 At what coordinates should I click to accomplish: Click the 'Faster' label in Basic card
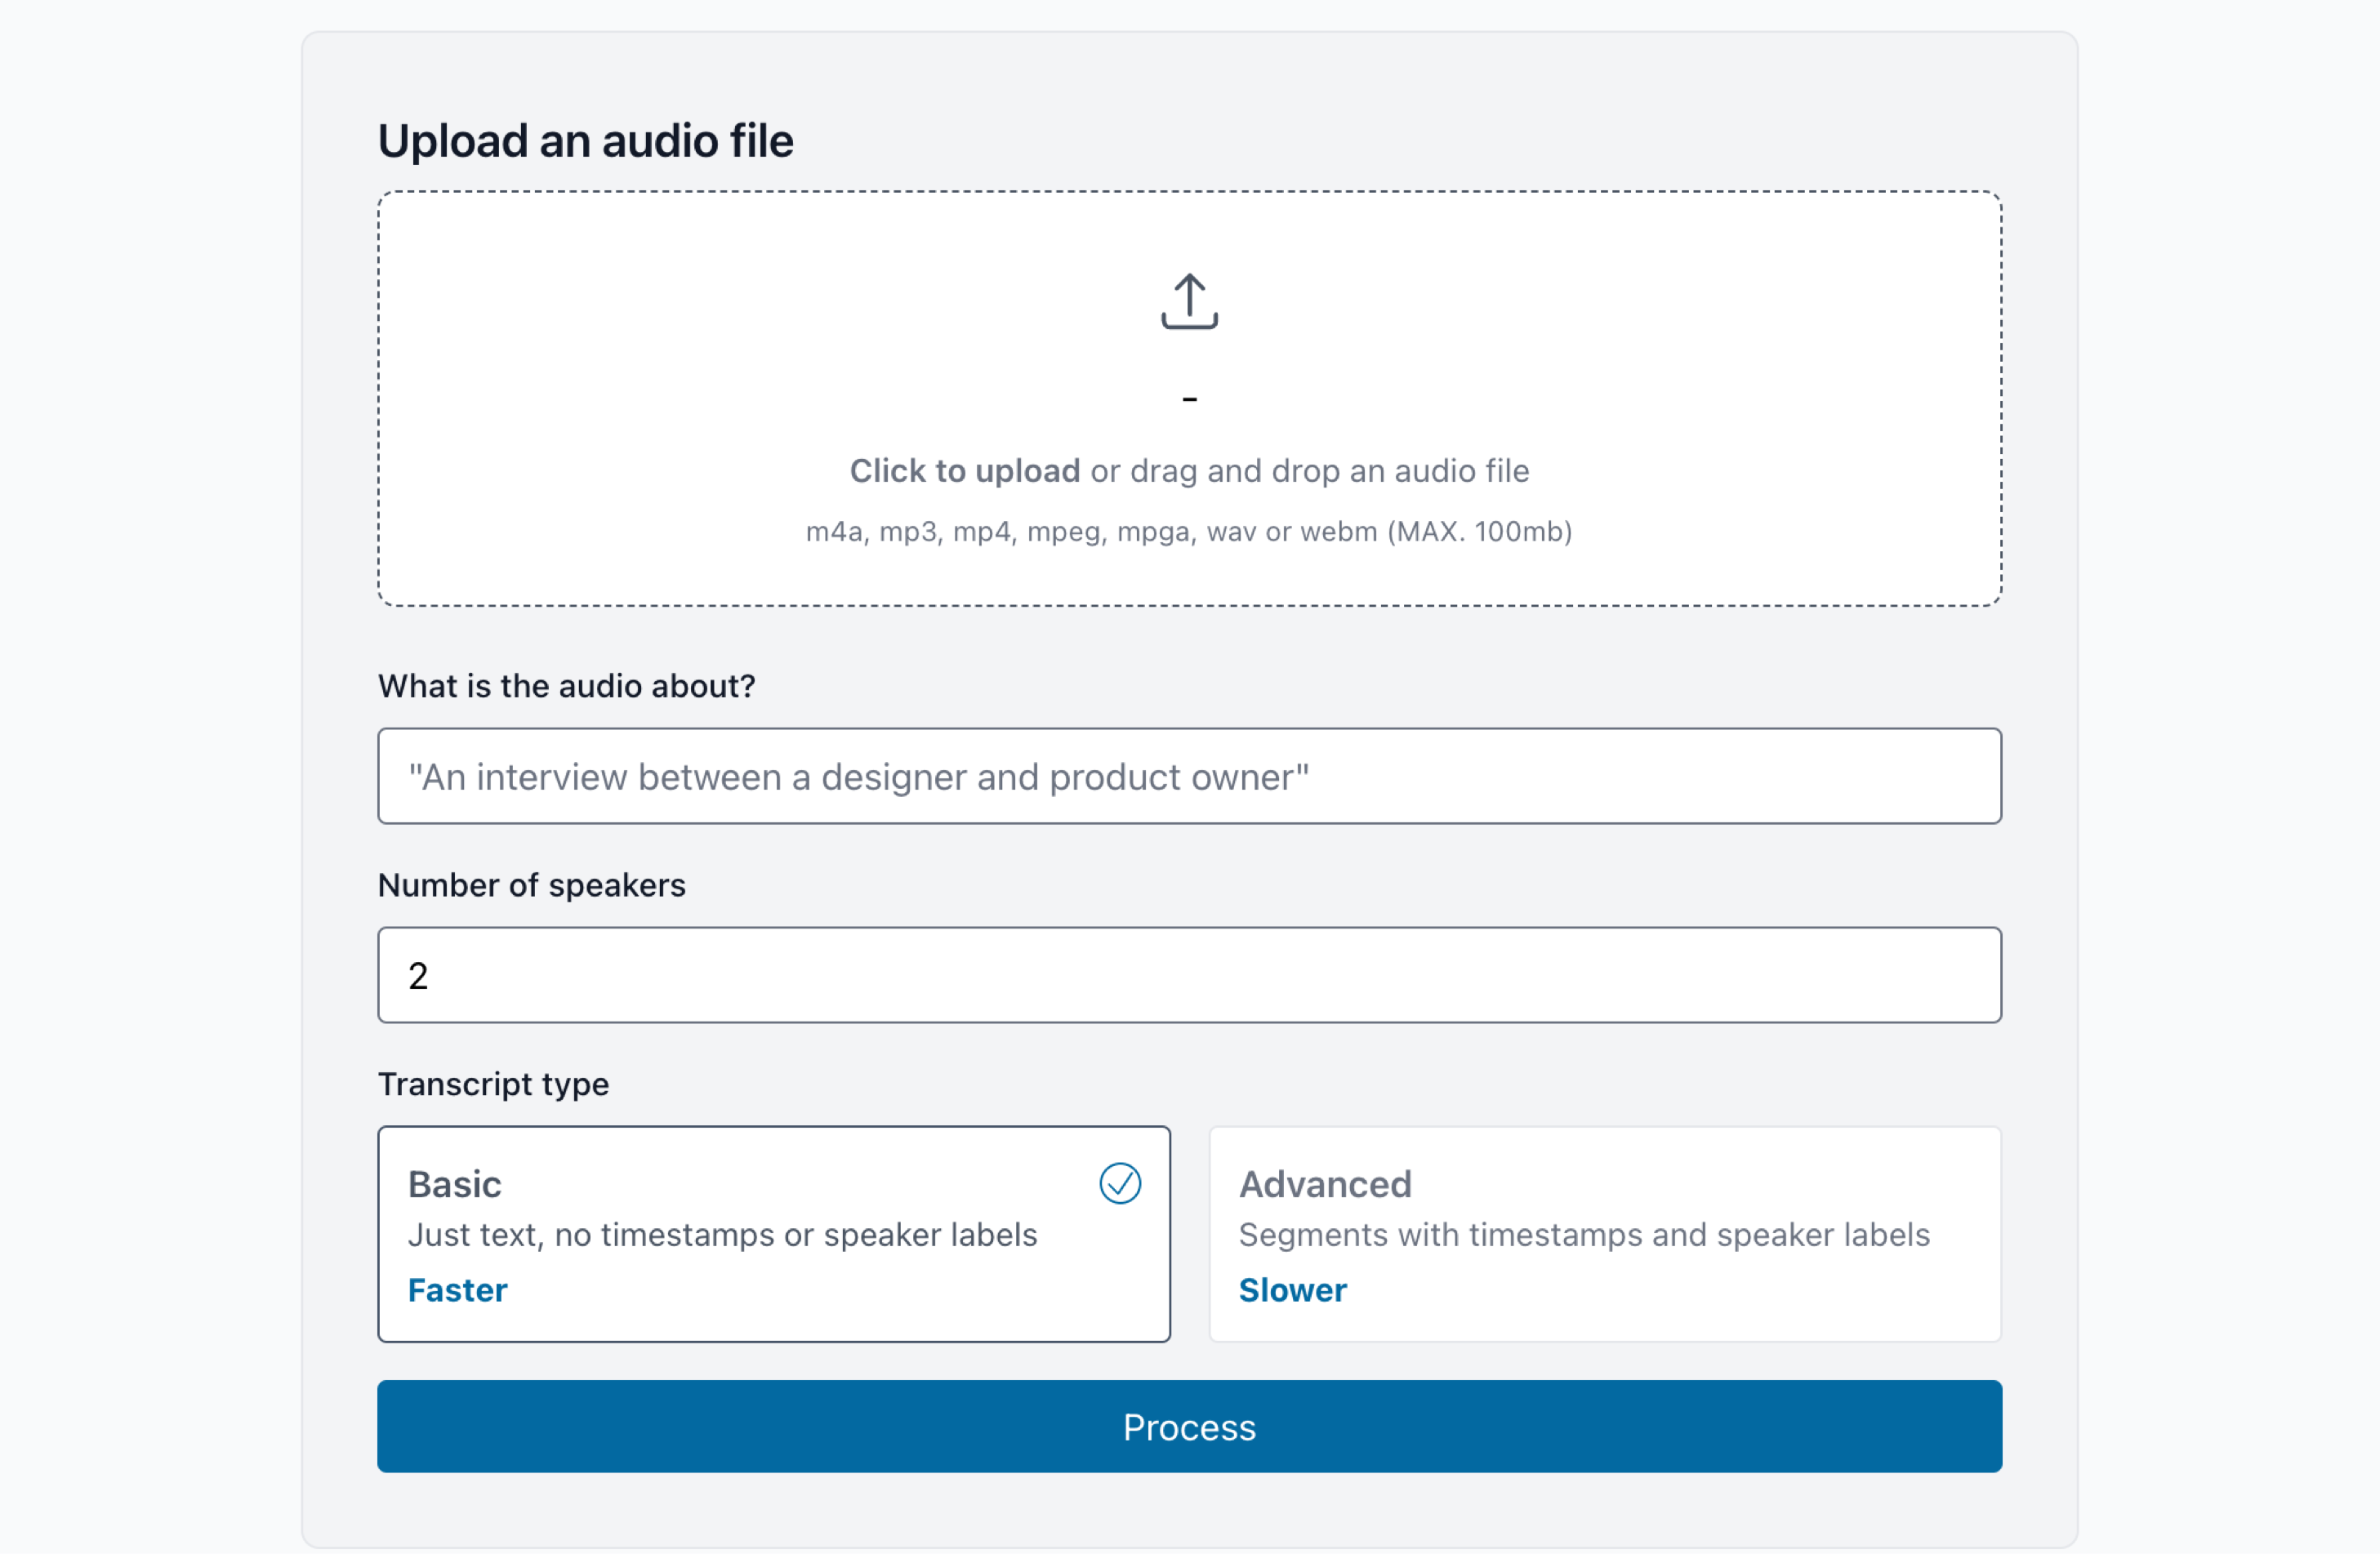(x=457, y=1290)
